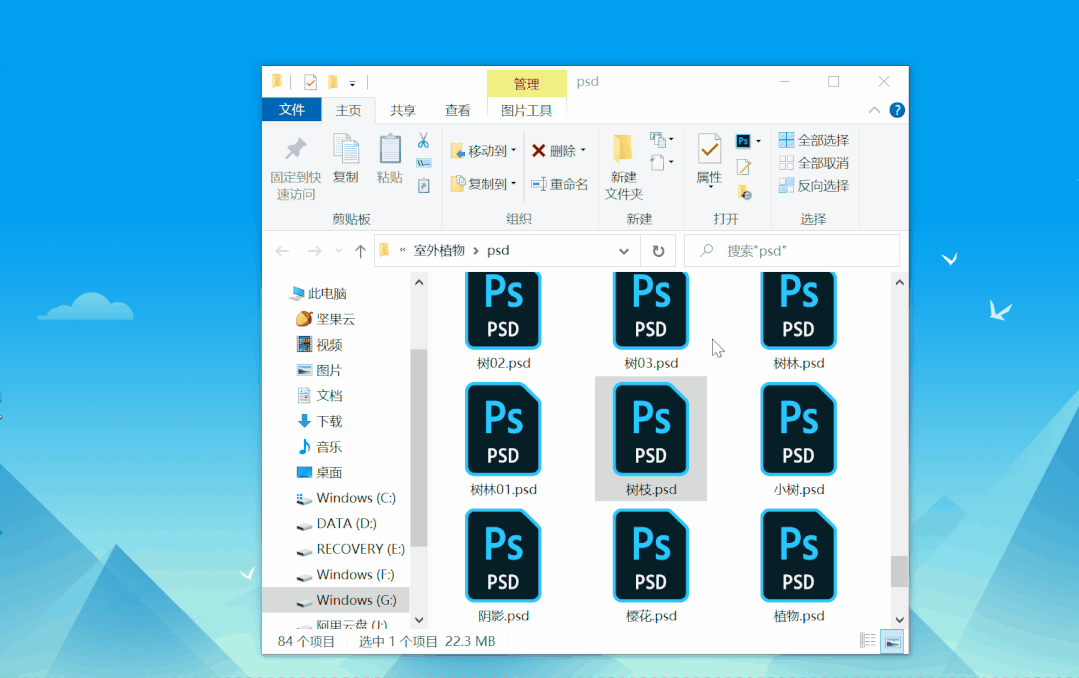Click the Edit pencil icon in 打开 group
Image resolution: width=1079 pixels, height=678 pixels.
(x=743, y=167)
